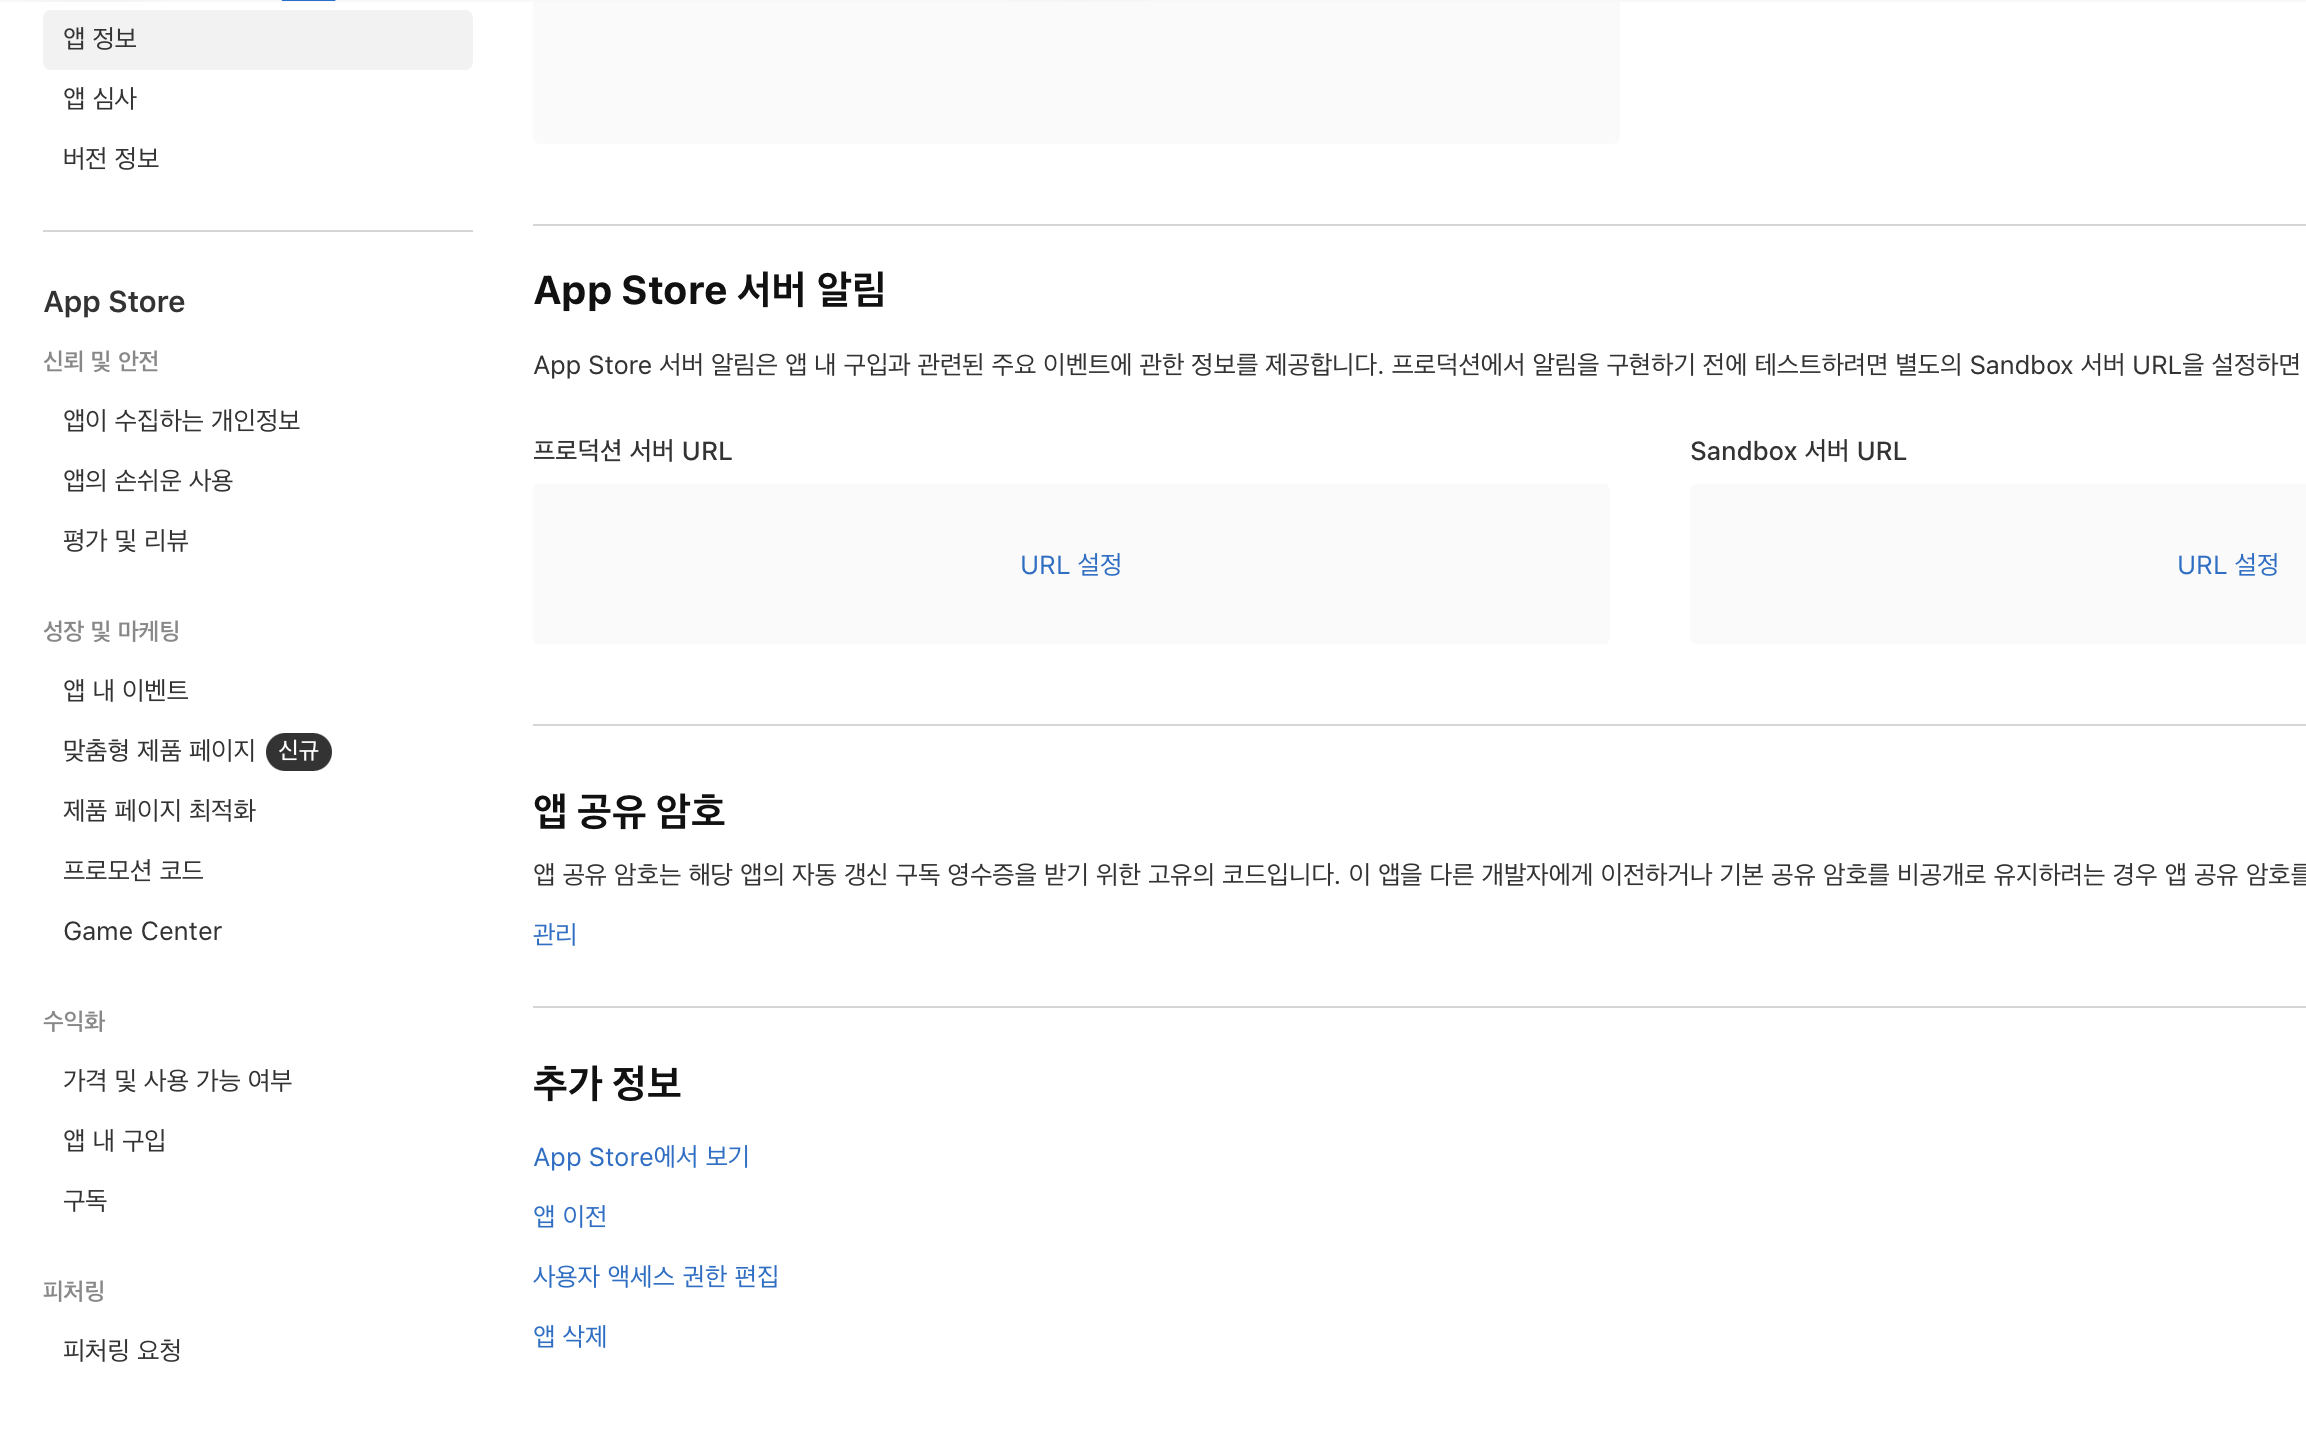Select 피처링 요청 in sidebar
Screen dimensions: 2306x1444
pyautogui.click(x=122, y=1351)
